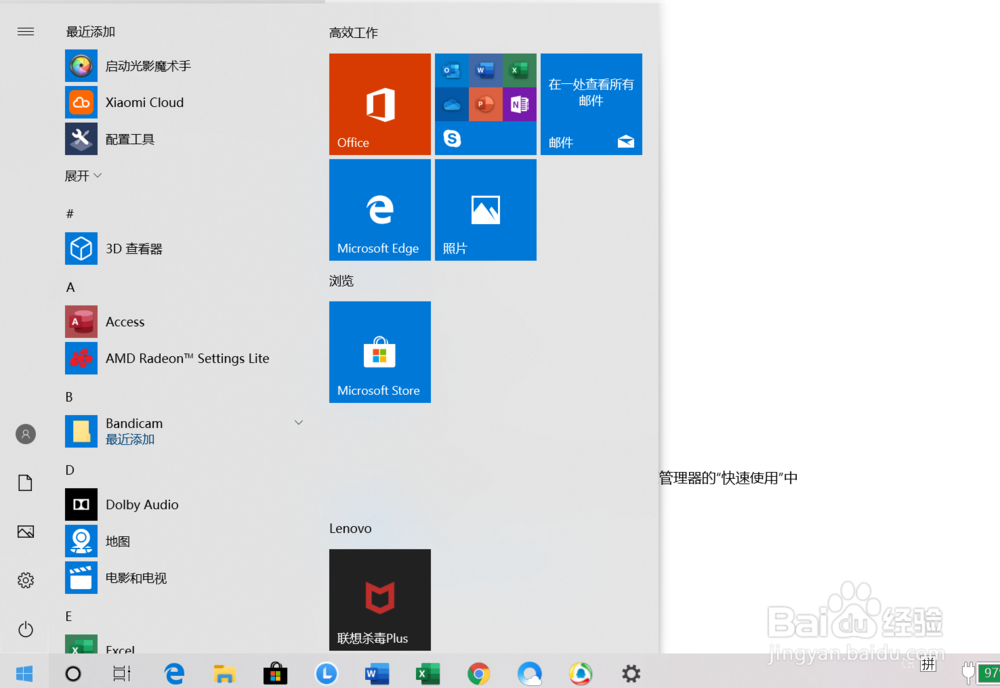
Task: Open File Explorer from taskbar
Action: click(x=224, y=673)
